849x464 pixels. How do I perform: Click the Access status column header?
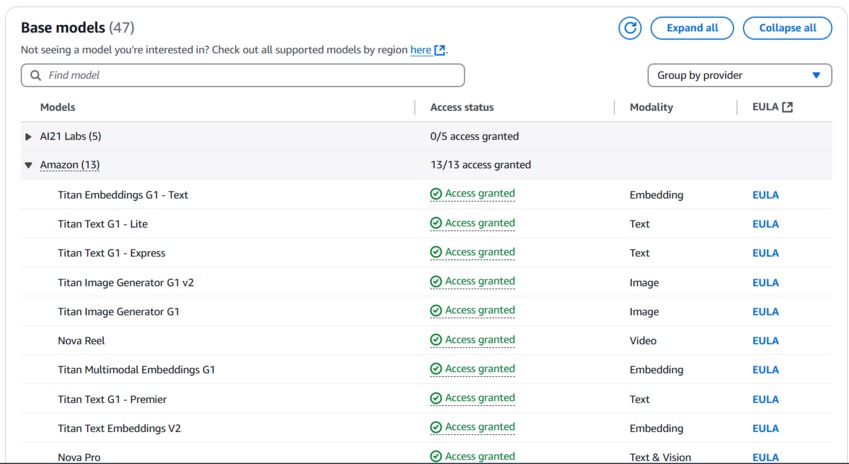coord(462,107)
